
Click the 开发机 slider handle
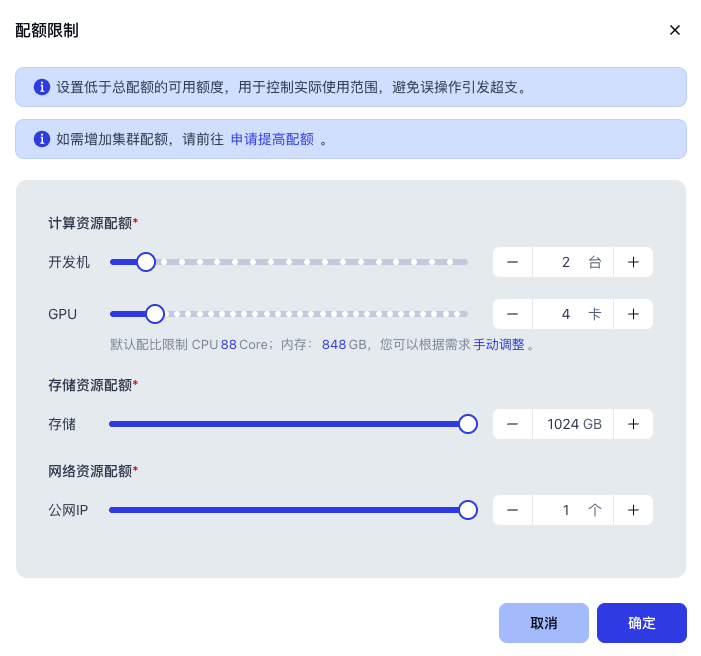146,262
